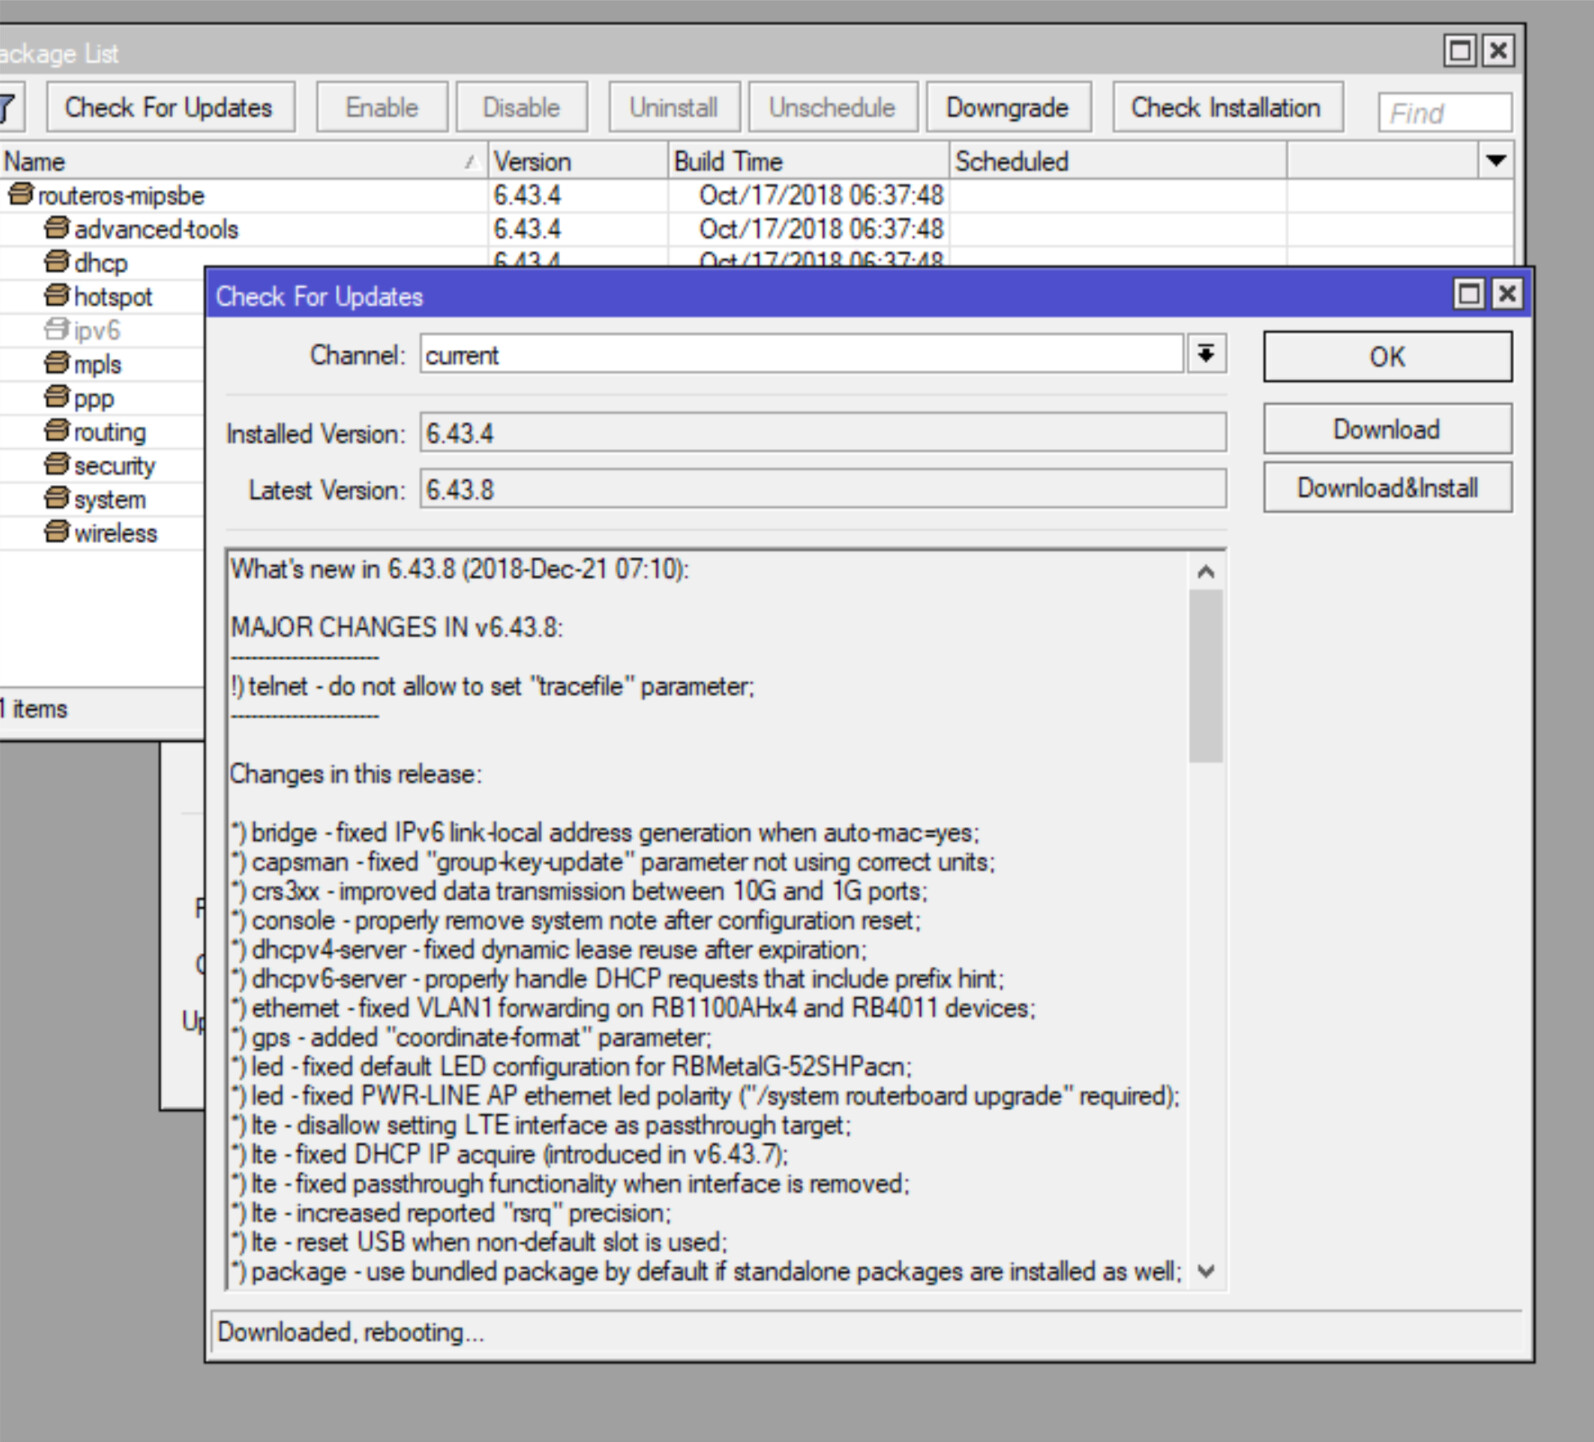Sort by the Name column header

point(243,161)
